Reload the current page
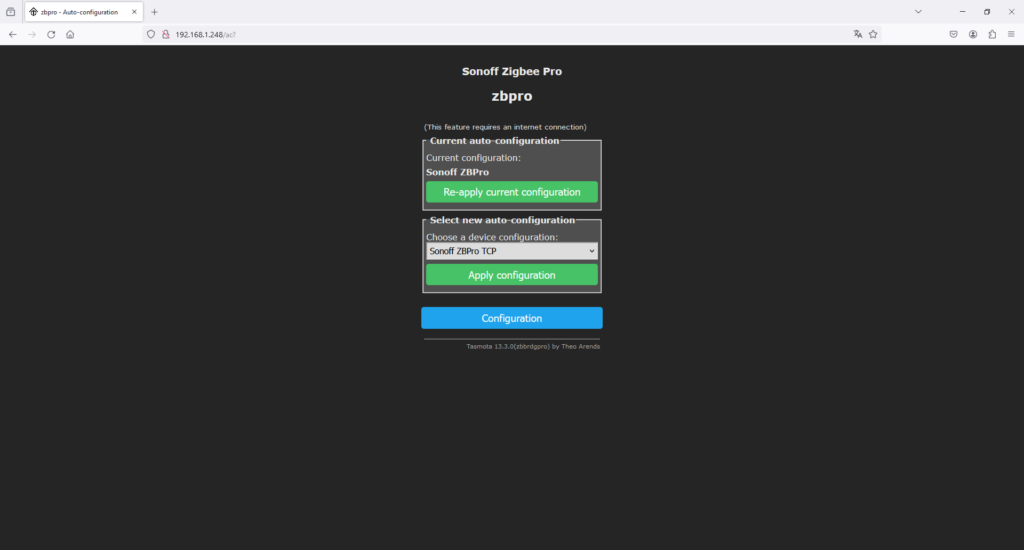The height and width of the screenshot is (550, 1024). 51,34
